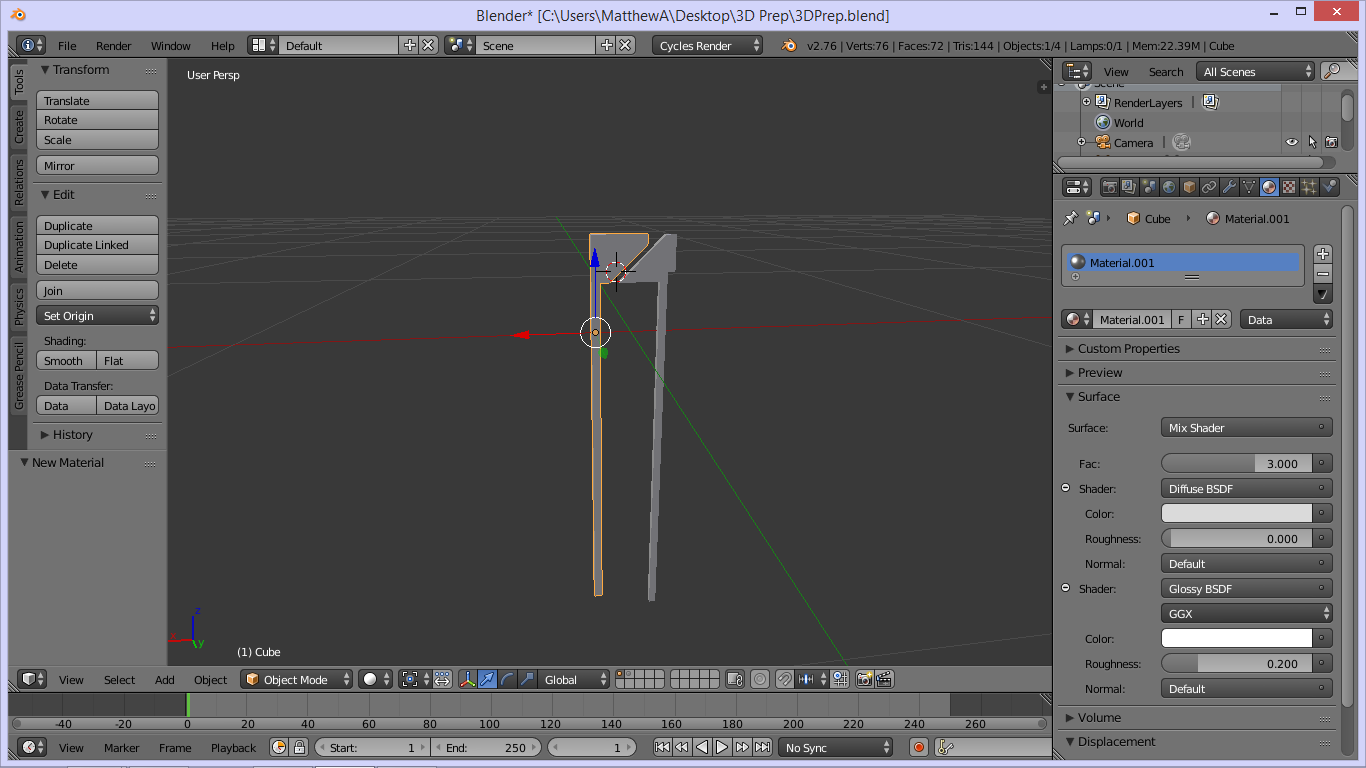Open the Texture properties tab checker icon
Screen dimensions: 1366x768
[1289, 187]
